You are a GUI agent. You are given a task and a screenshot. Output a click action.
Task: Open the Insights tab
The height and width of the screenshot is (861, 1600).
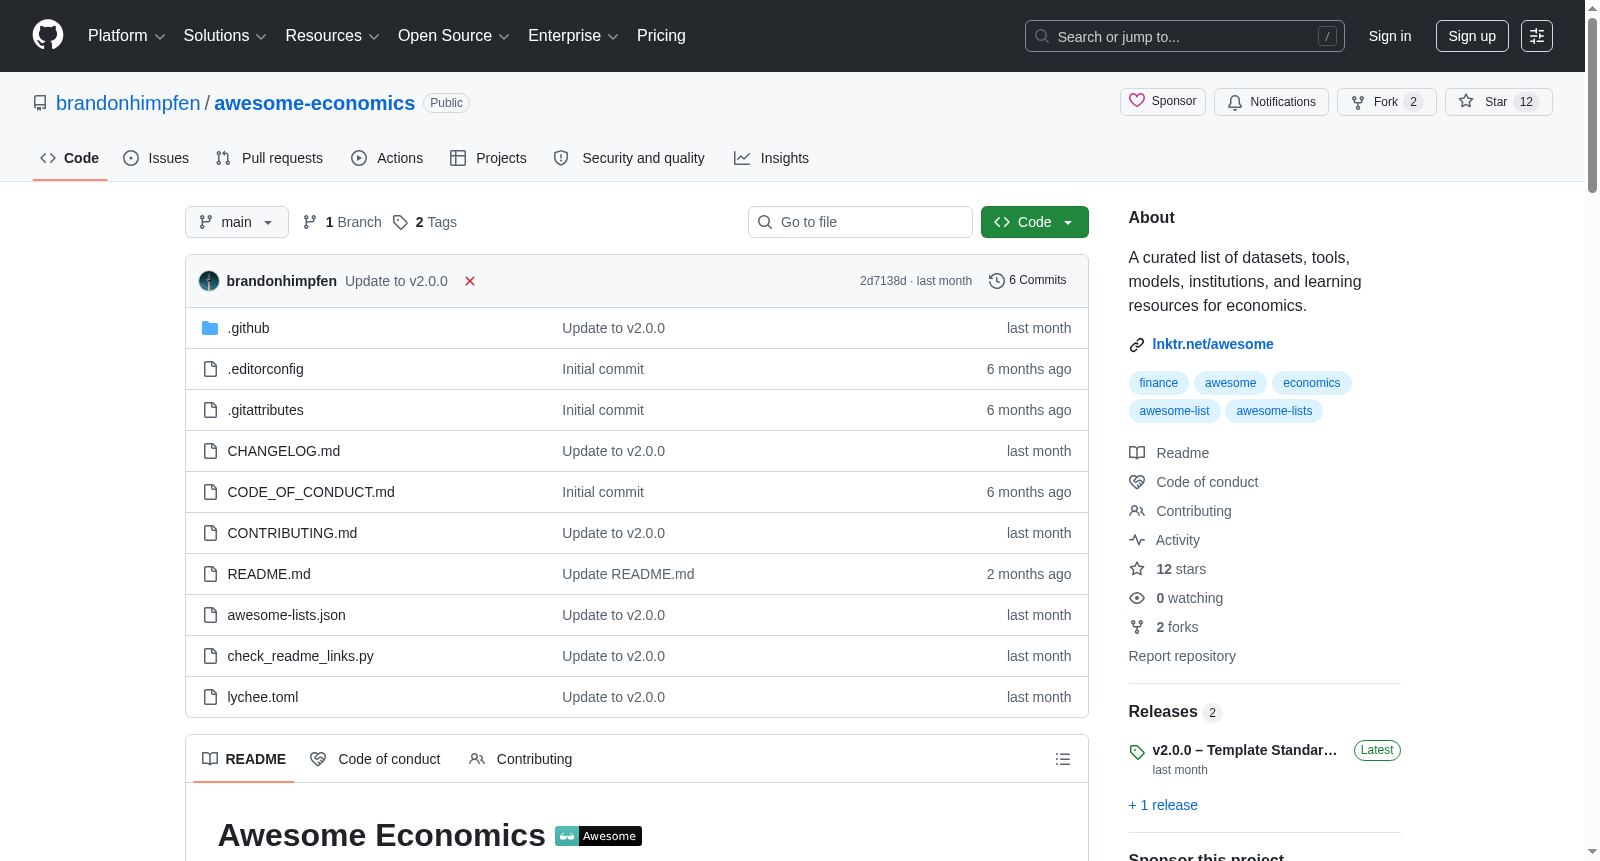[771, 158]
